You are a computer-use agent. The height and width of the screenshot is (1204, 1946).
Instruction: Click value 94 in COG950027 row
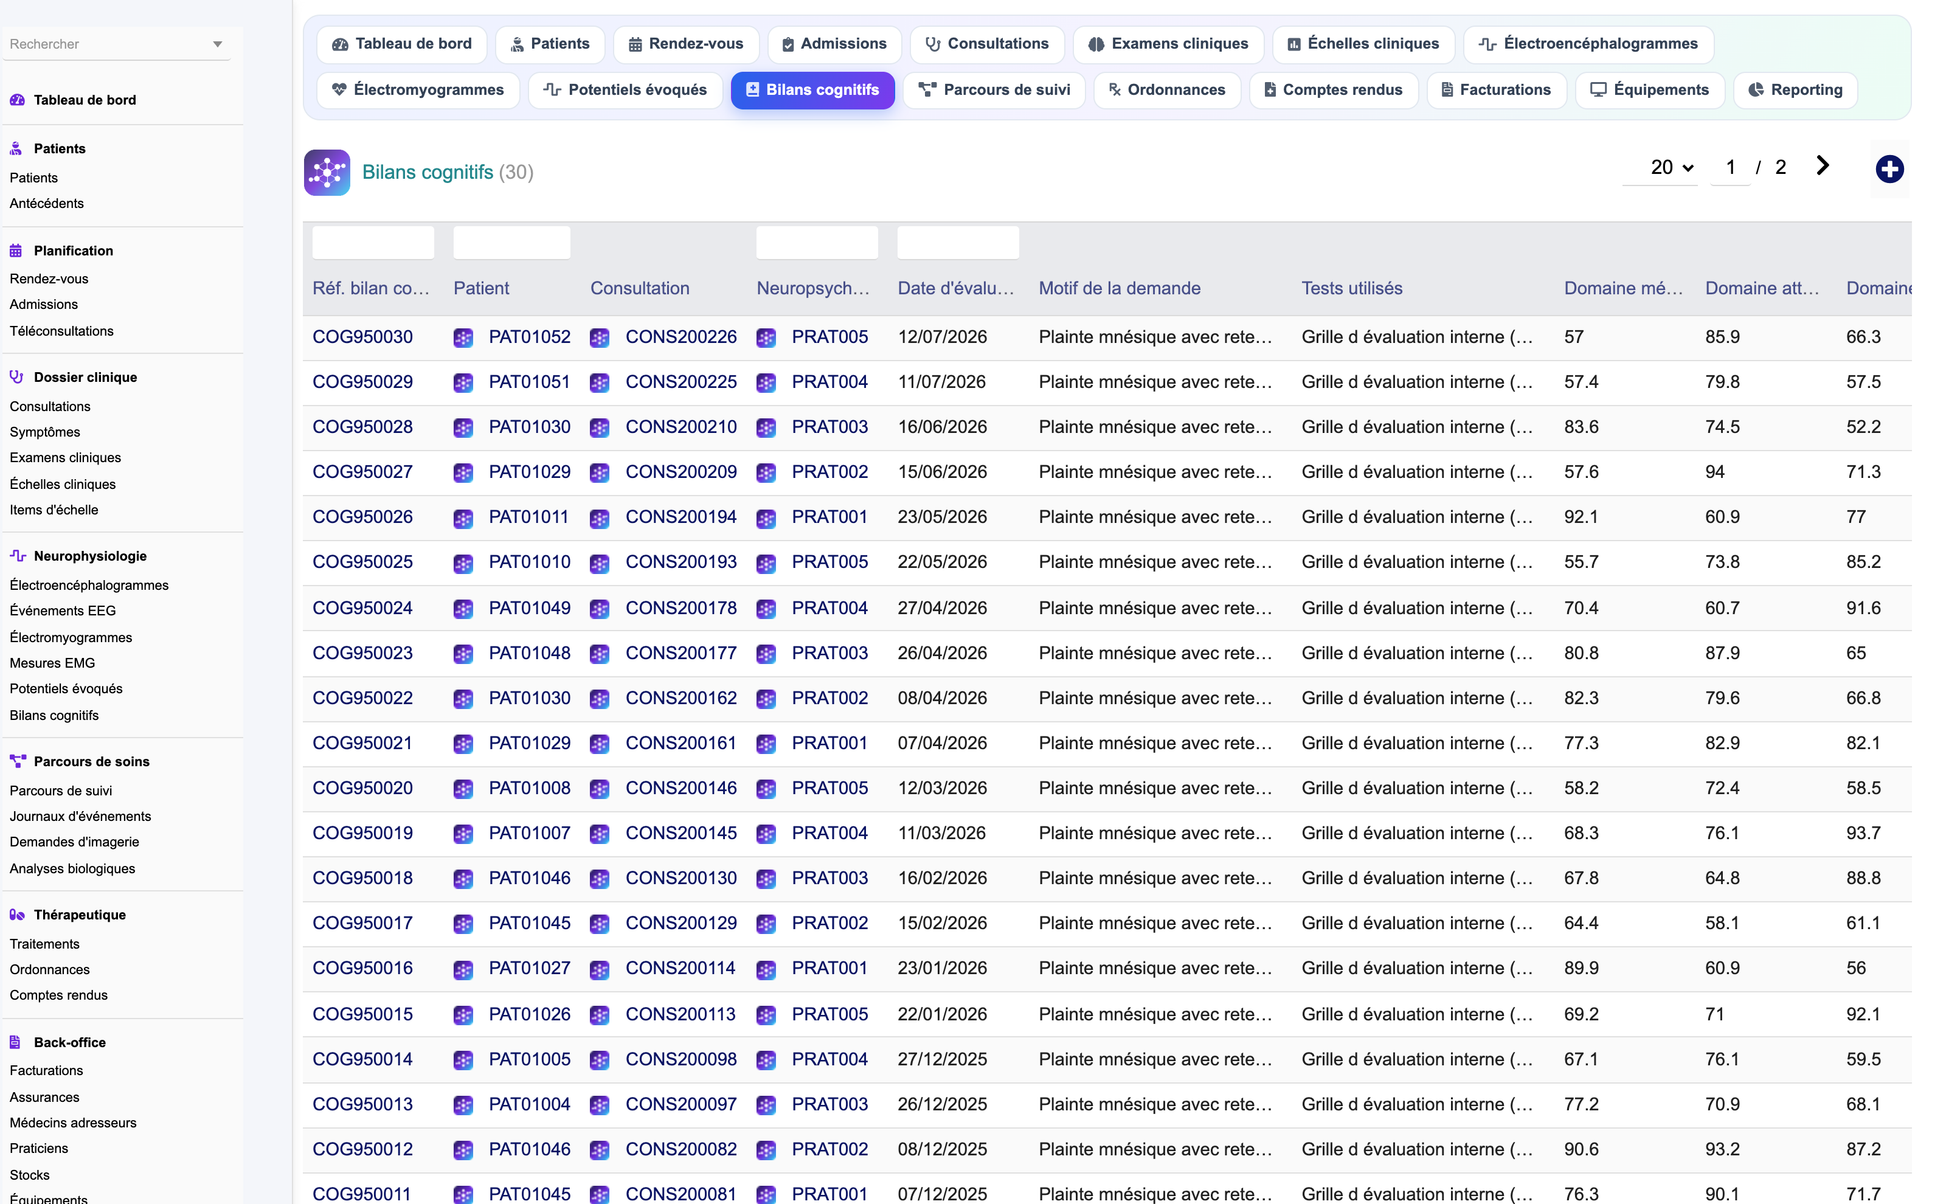tap(1715, 472)
